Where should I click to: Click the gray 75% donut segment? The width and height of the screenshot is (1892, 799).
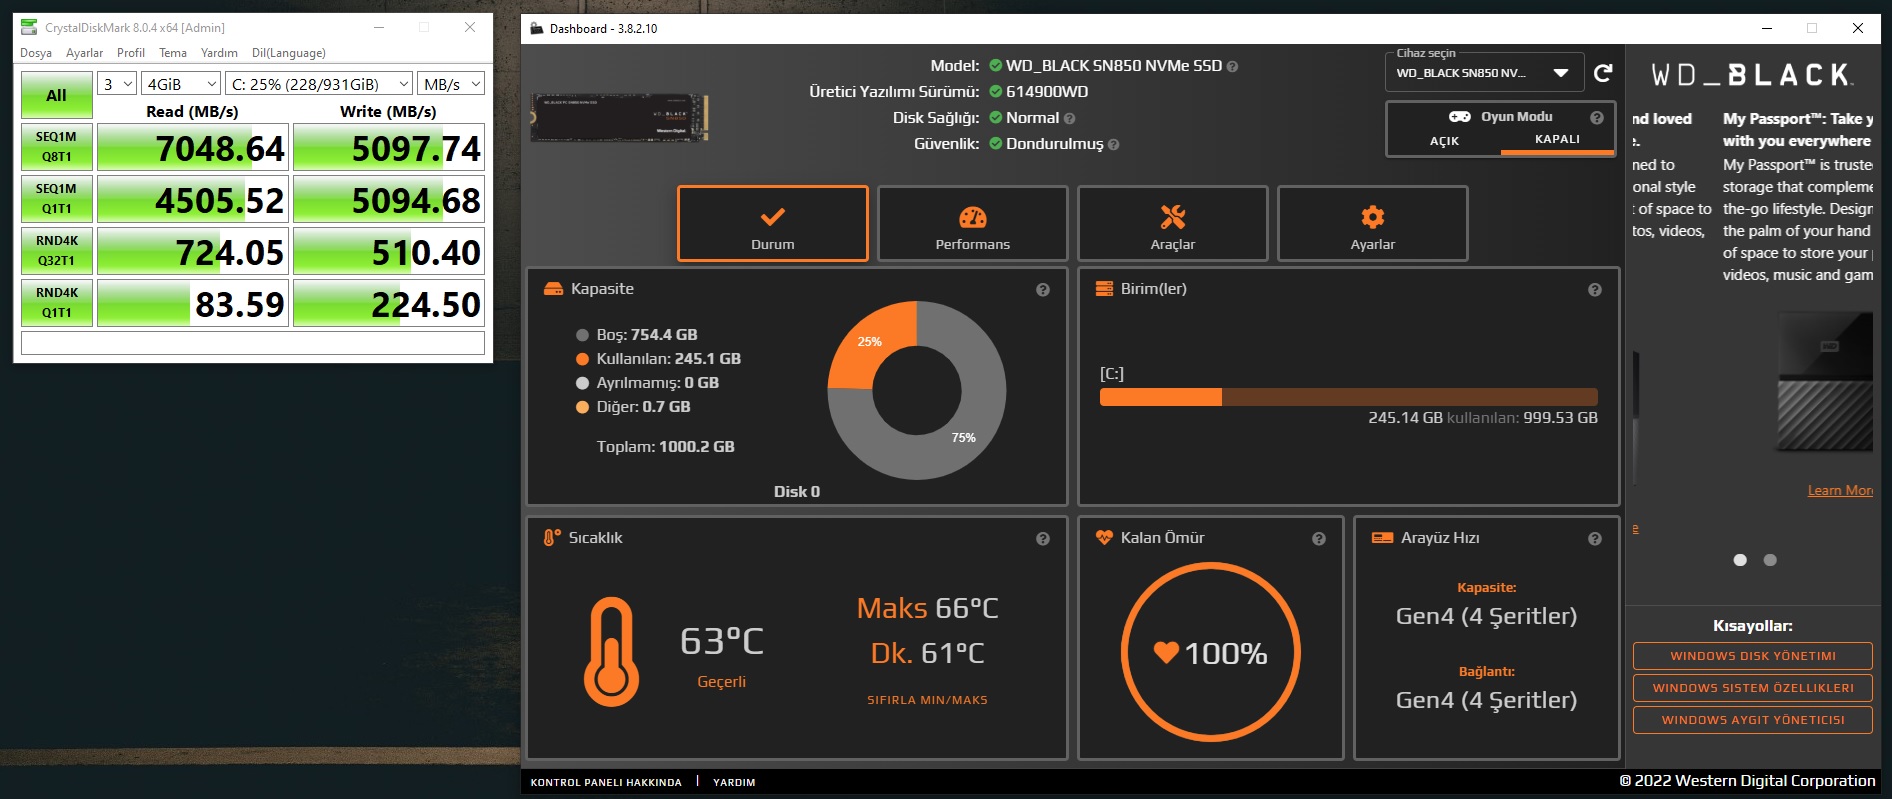coord(965,438)
